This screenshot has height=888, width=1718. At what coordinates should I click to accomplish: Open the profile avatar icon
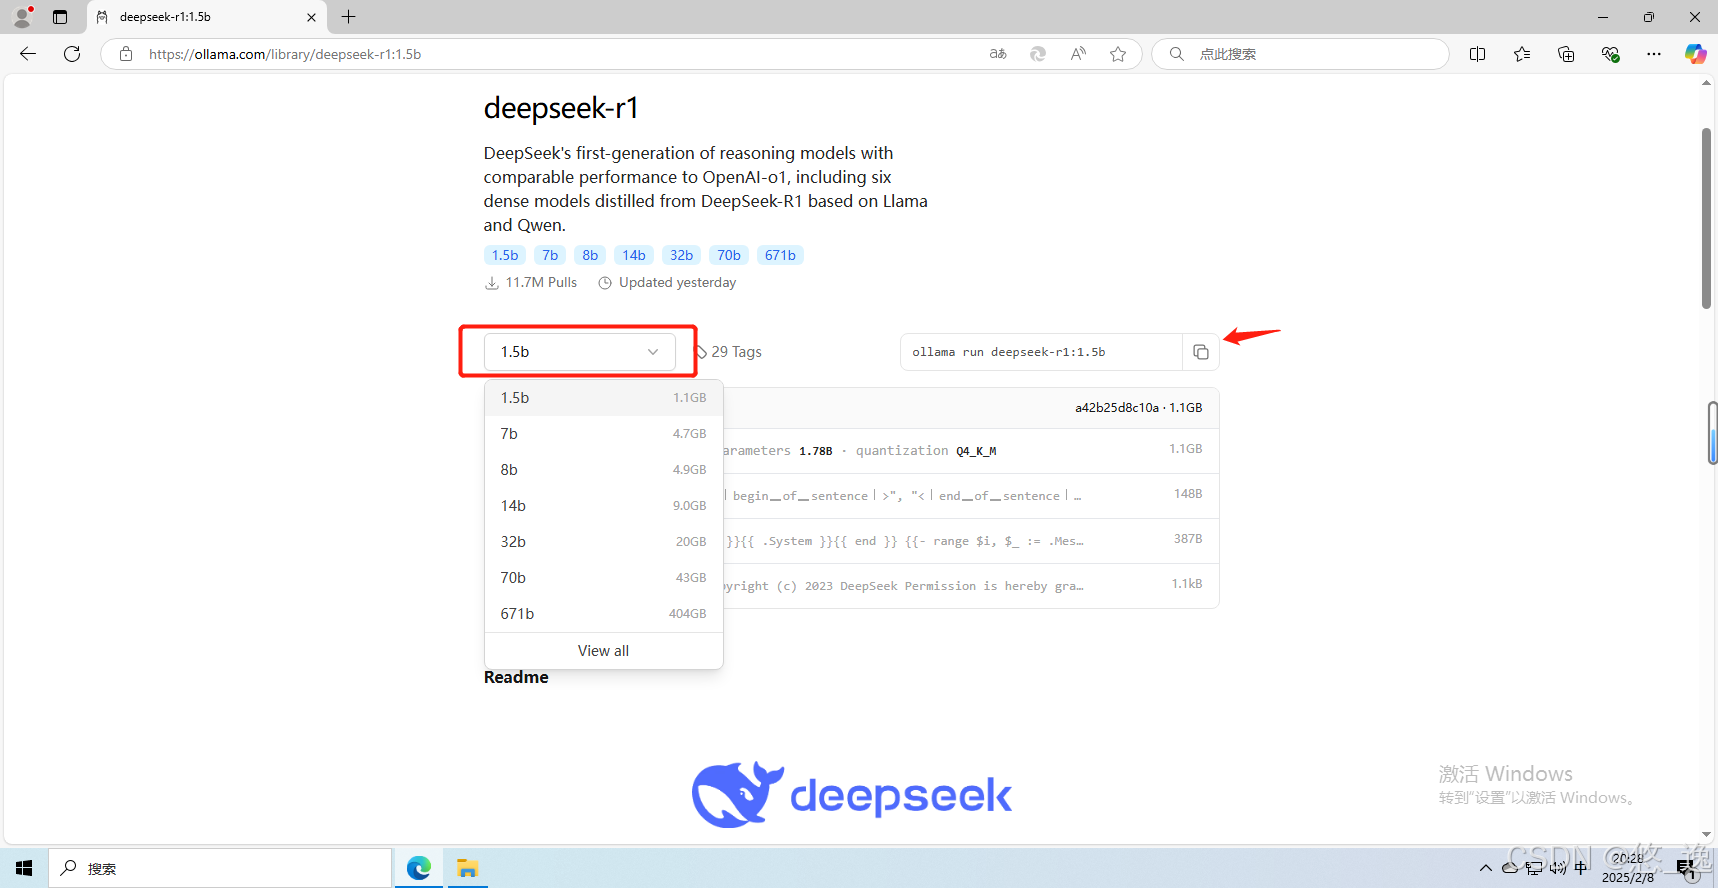[x=22, y=16]
